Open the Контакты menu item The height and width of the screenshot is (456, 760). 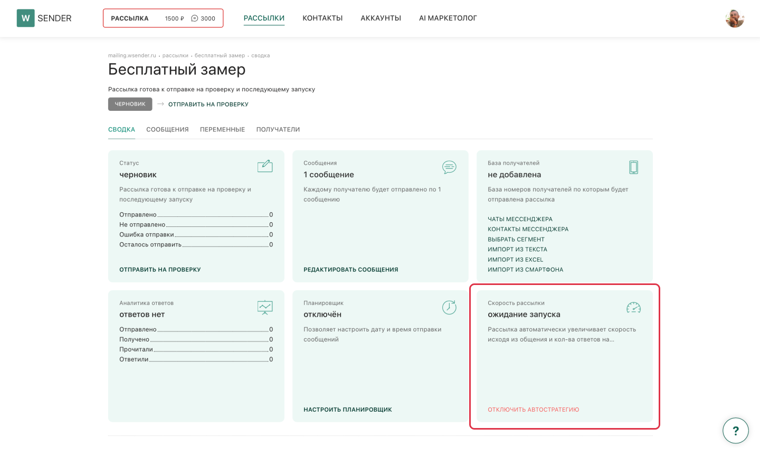pyautogui.click(x=322, y=18)
